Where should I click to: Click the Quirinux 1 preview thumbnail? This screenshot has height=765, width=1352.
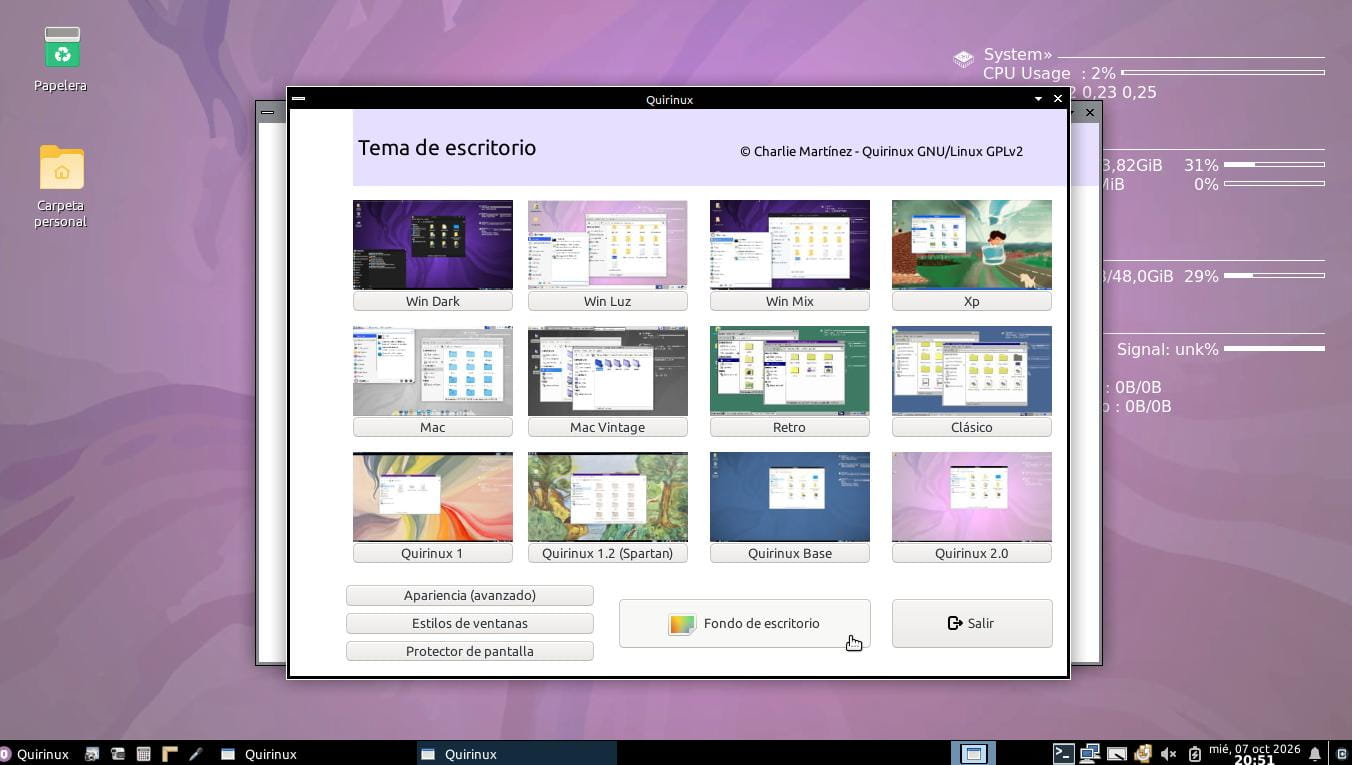(x=433, y=497)
